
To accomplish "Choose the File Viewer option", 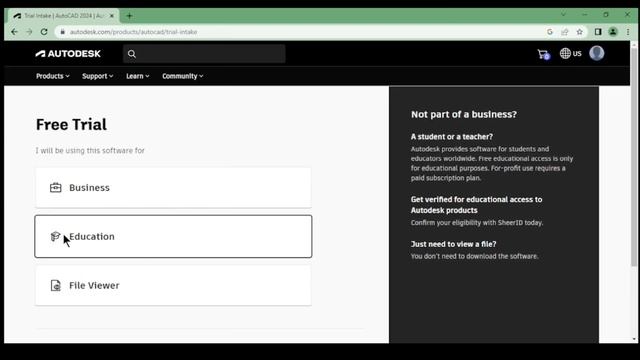I will [173, 285].
